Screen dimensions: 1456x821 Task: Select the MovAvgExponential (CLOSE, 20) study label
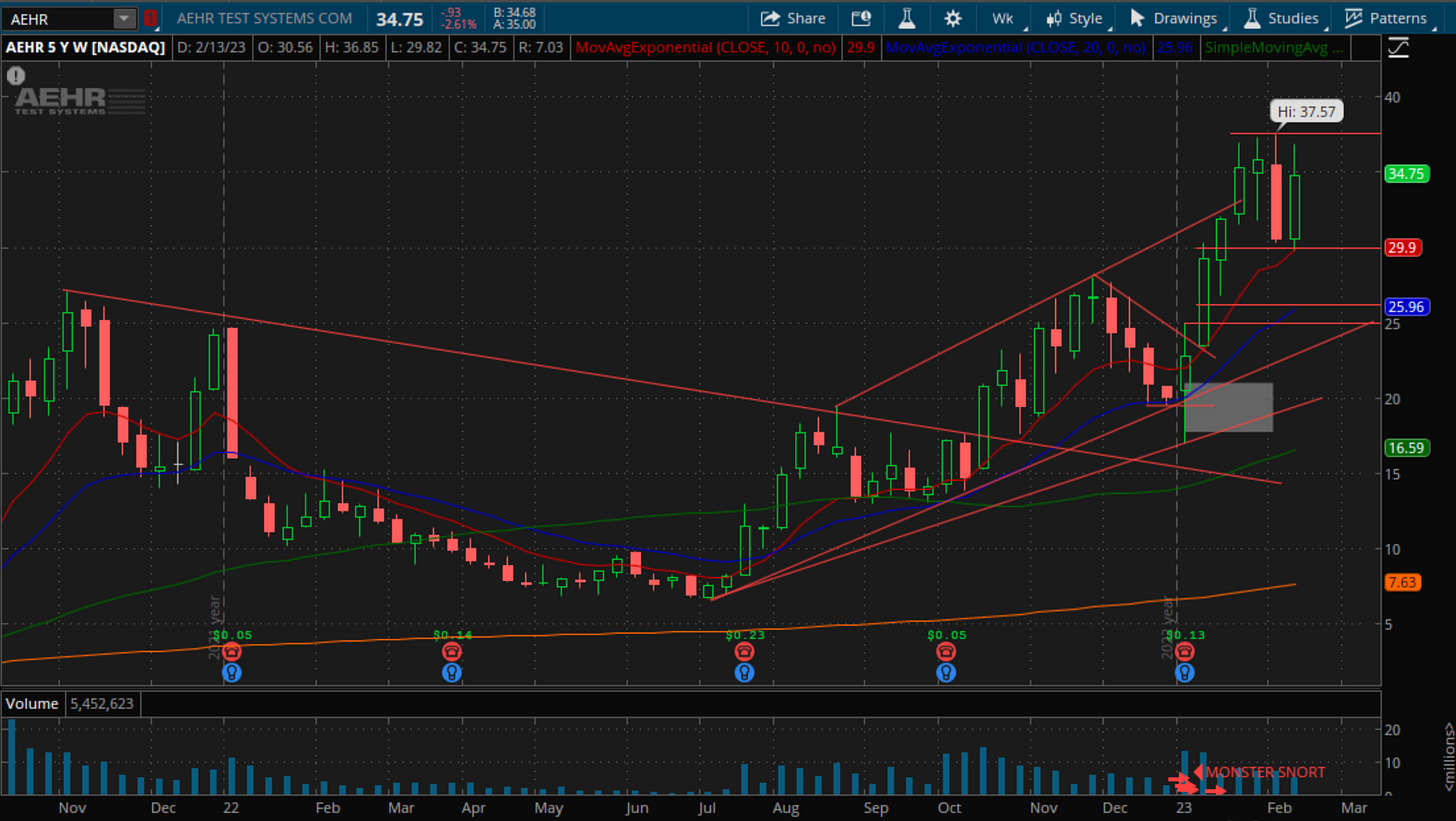tap(1017, 47)
